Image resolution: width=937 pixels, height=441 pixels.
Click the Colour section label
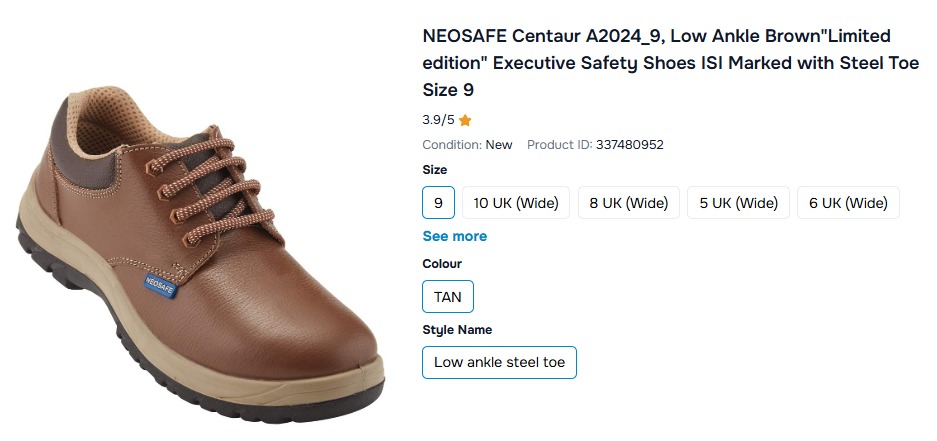442,264
